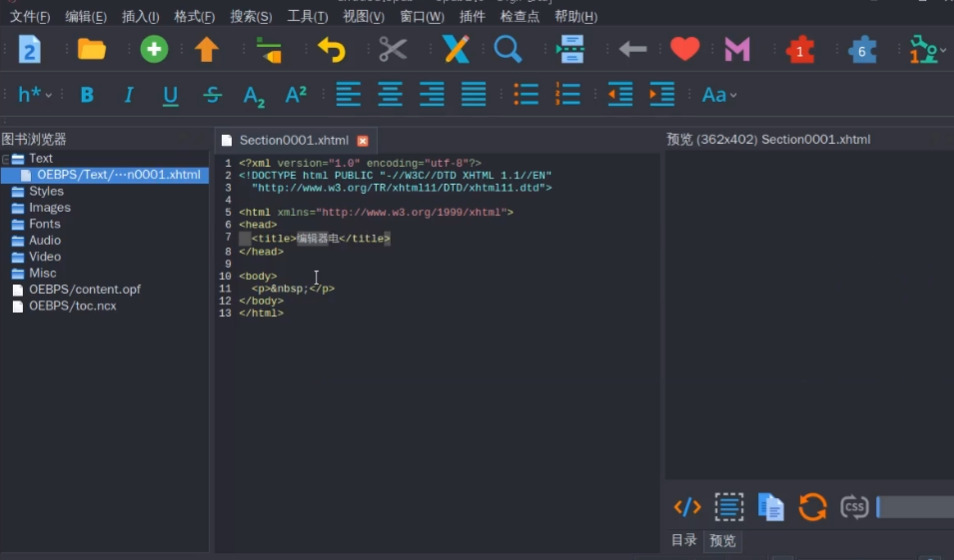Click the red heart donate icon
Viewport: 954px width, 560px height.
tap(685, 49)
